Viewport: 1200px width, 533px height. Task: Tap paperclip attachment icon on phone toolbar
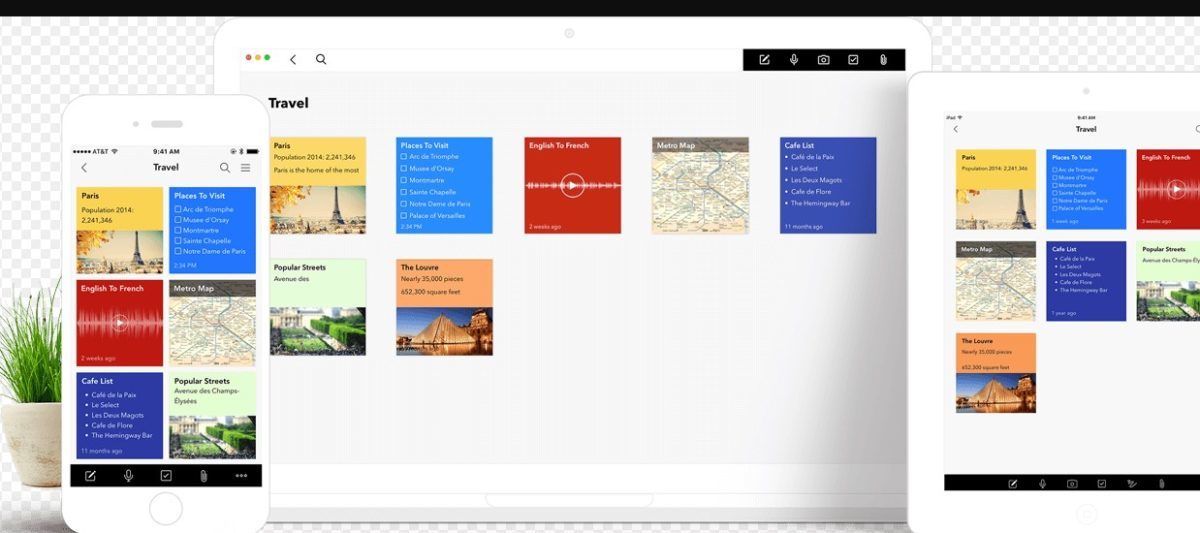[x=203, y=476]
